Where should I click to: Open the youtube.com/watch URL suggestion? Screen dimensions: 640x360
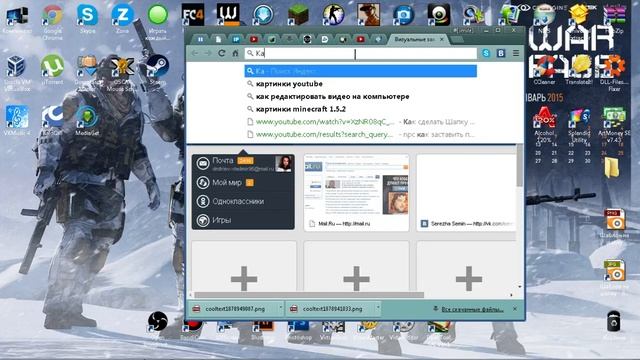(361, 122)
